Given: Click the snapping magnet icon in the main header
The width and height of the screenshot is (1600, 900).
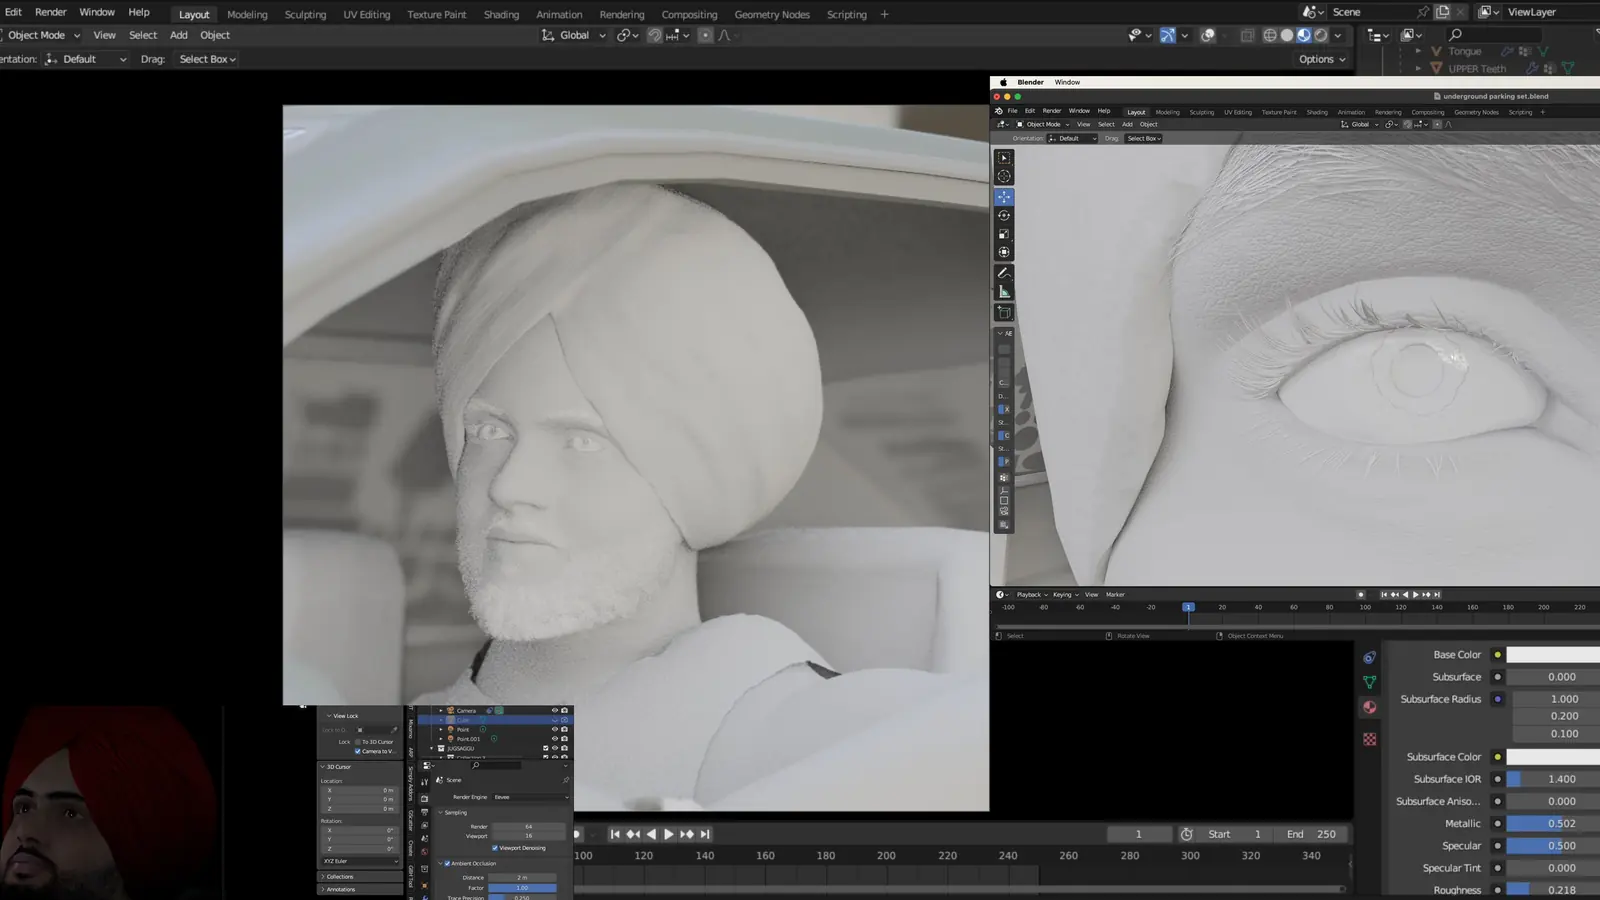Looking at the screenshot, I should click(x=654, y=35).
